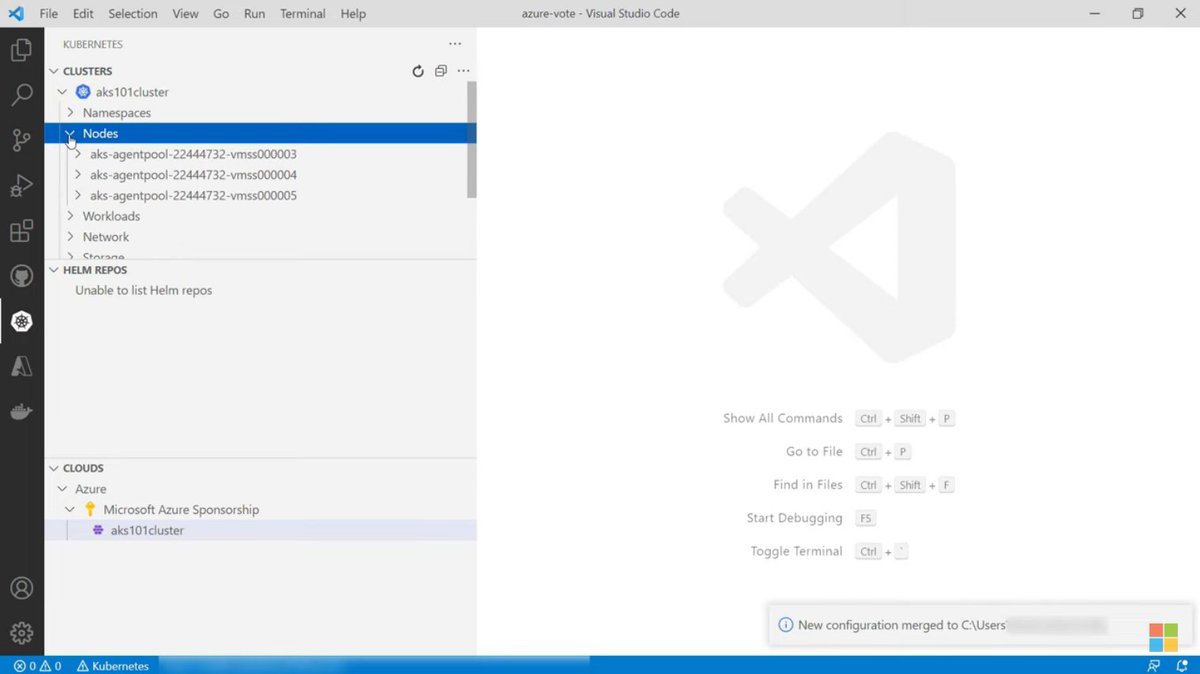This screenshot has height=674, width=1200.
Task: Collapse the Nodes tree item
Action: click(70, 133)
